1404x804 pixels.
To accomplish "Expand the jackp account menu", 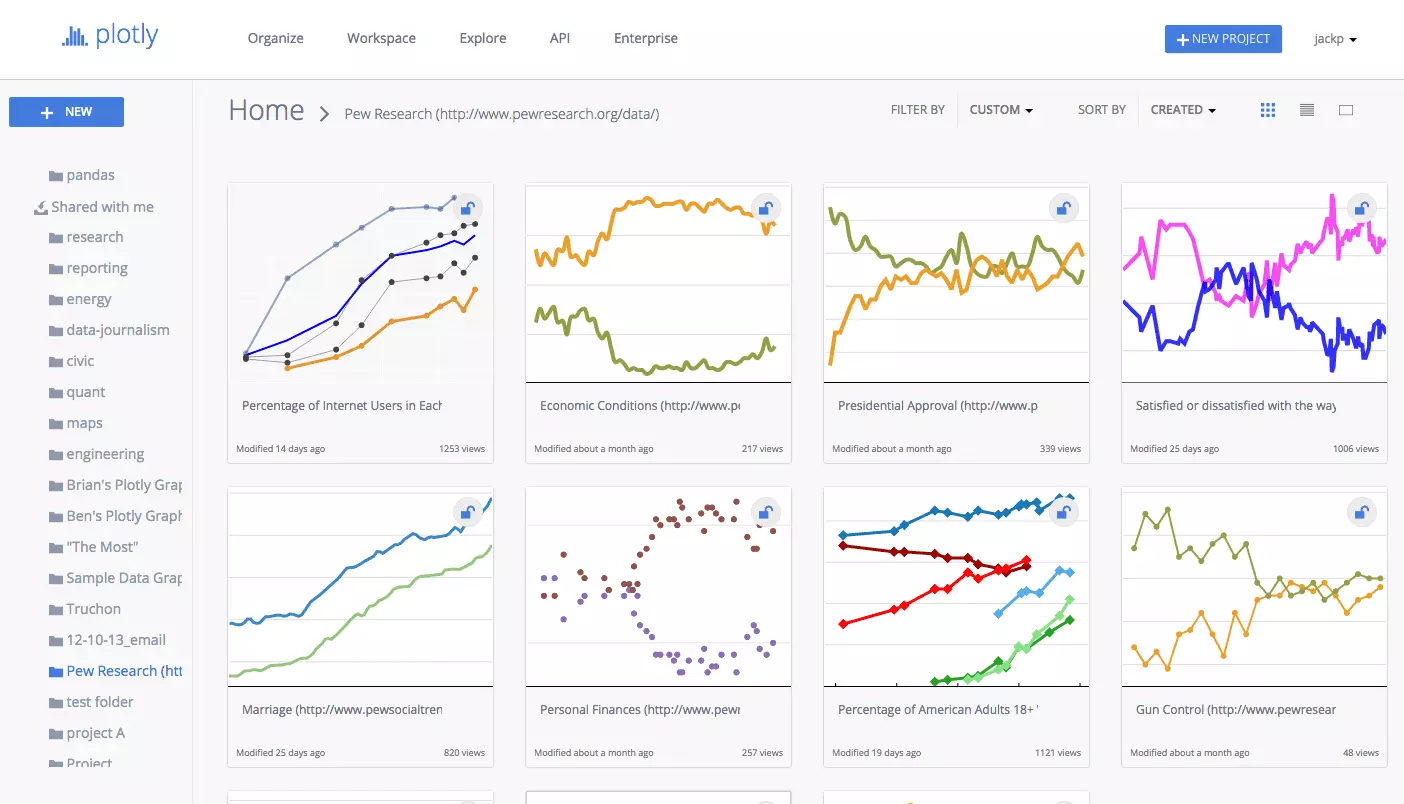I will (x=1335, y=39).
